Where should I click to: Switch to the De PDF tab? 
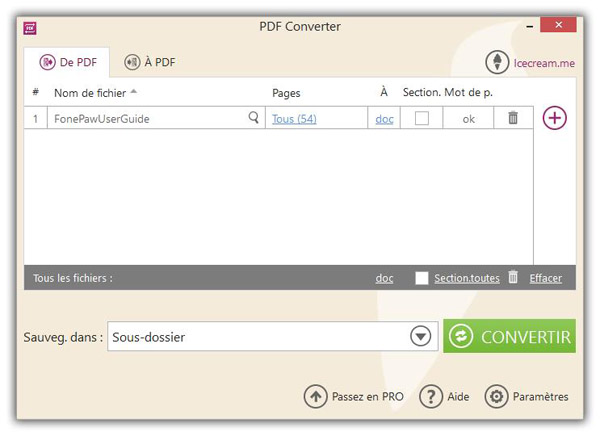[x=68, y=62]
